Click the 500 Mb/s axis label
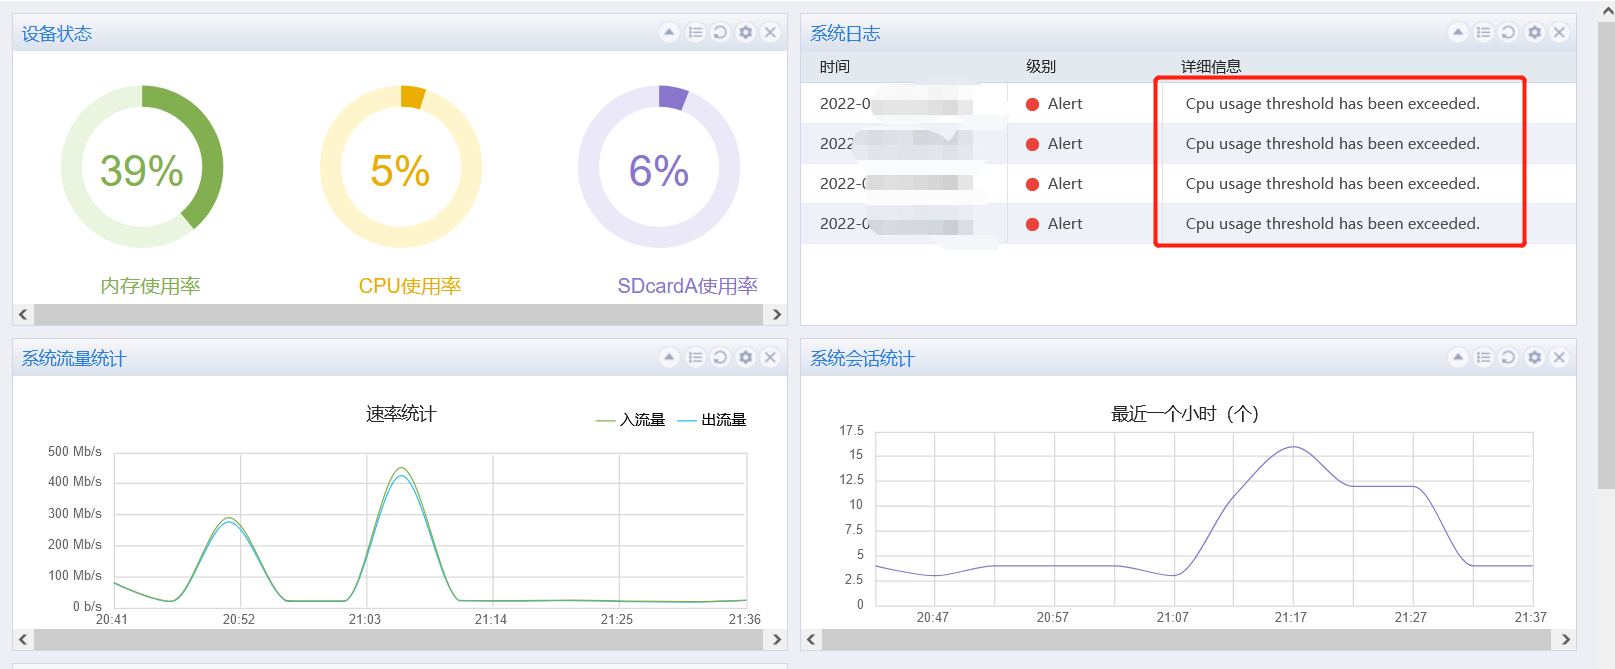 75,452
